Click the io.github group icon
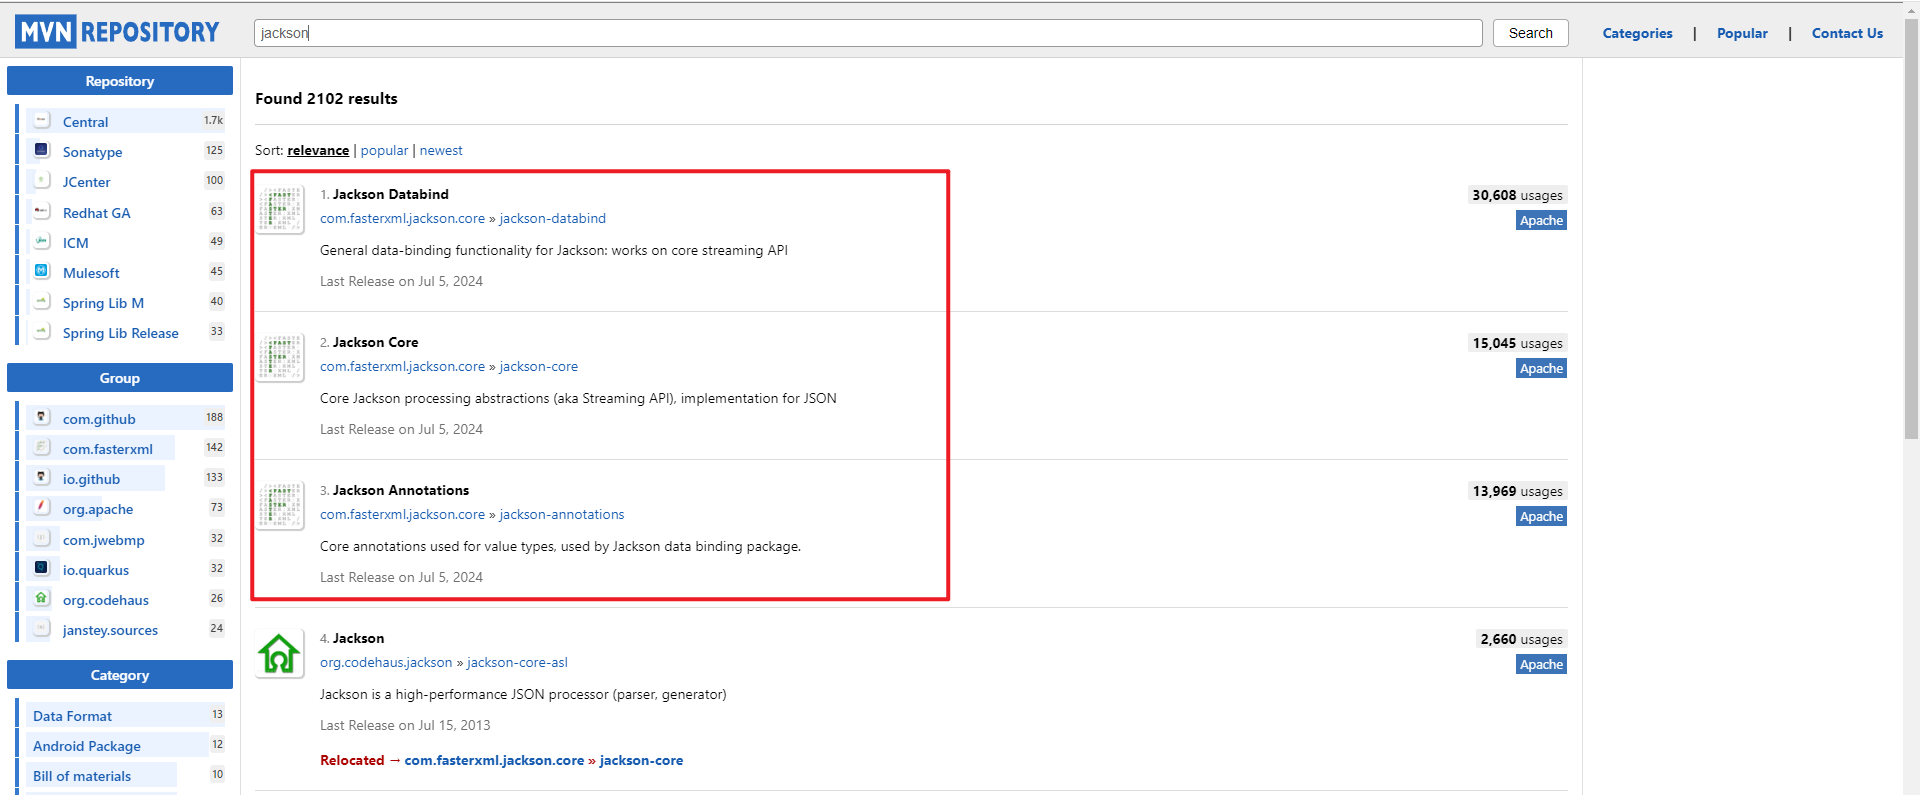Viewport: 1920px width, 795px height. pyautogui.click(x=42, y=477)
